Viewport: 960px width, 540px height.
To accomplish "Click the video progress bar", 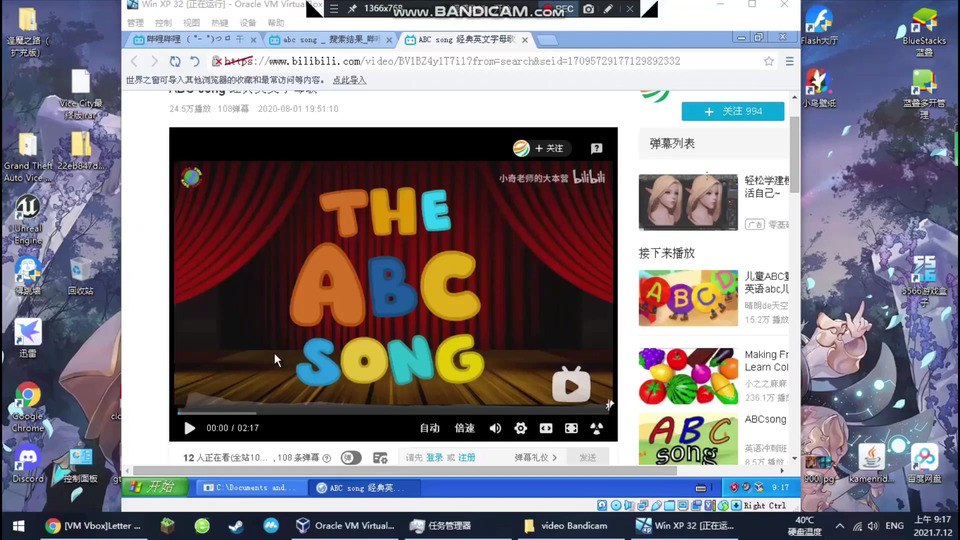I will click(x=393, y=413).
